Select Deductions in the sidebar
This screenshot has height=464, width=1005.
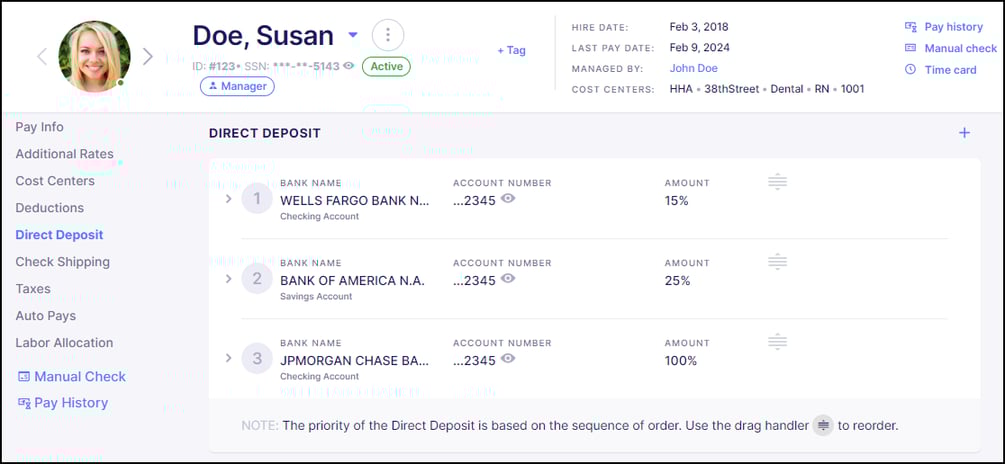coord(50,208)
